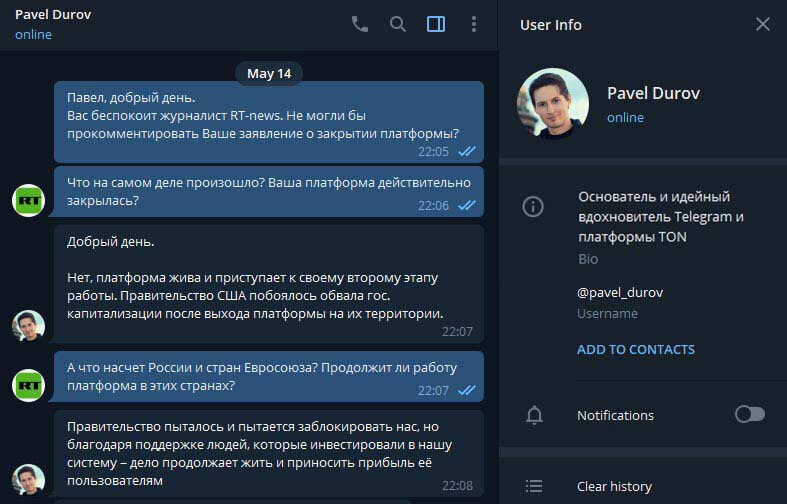Click the Notifications label
Image resolution: width=787 pixels, height=504 pixels.
615,416
